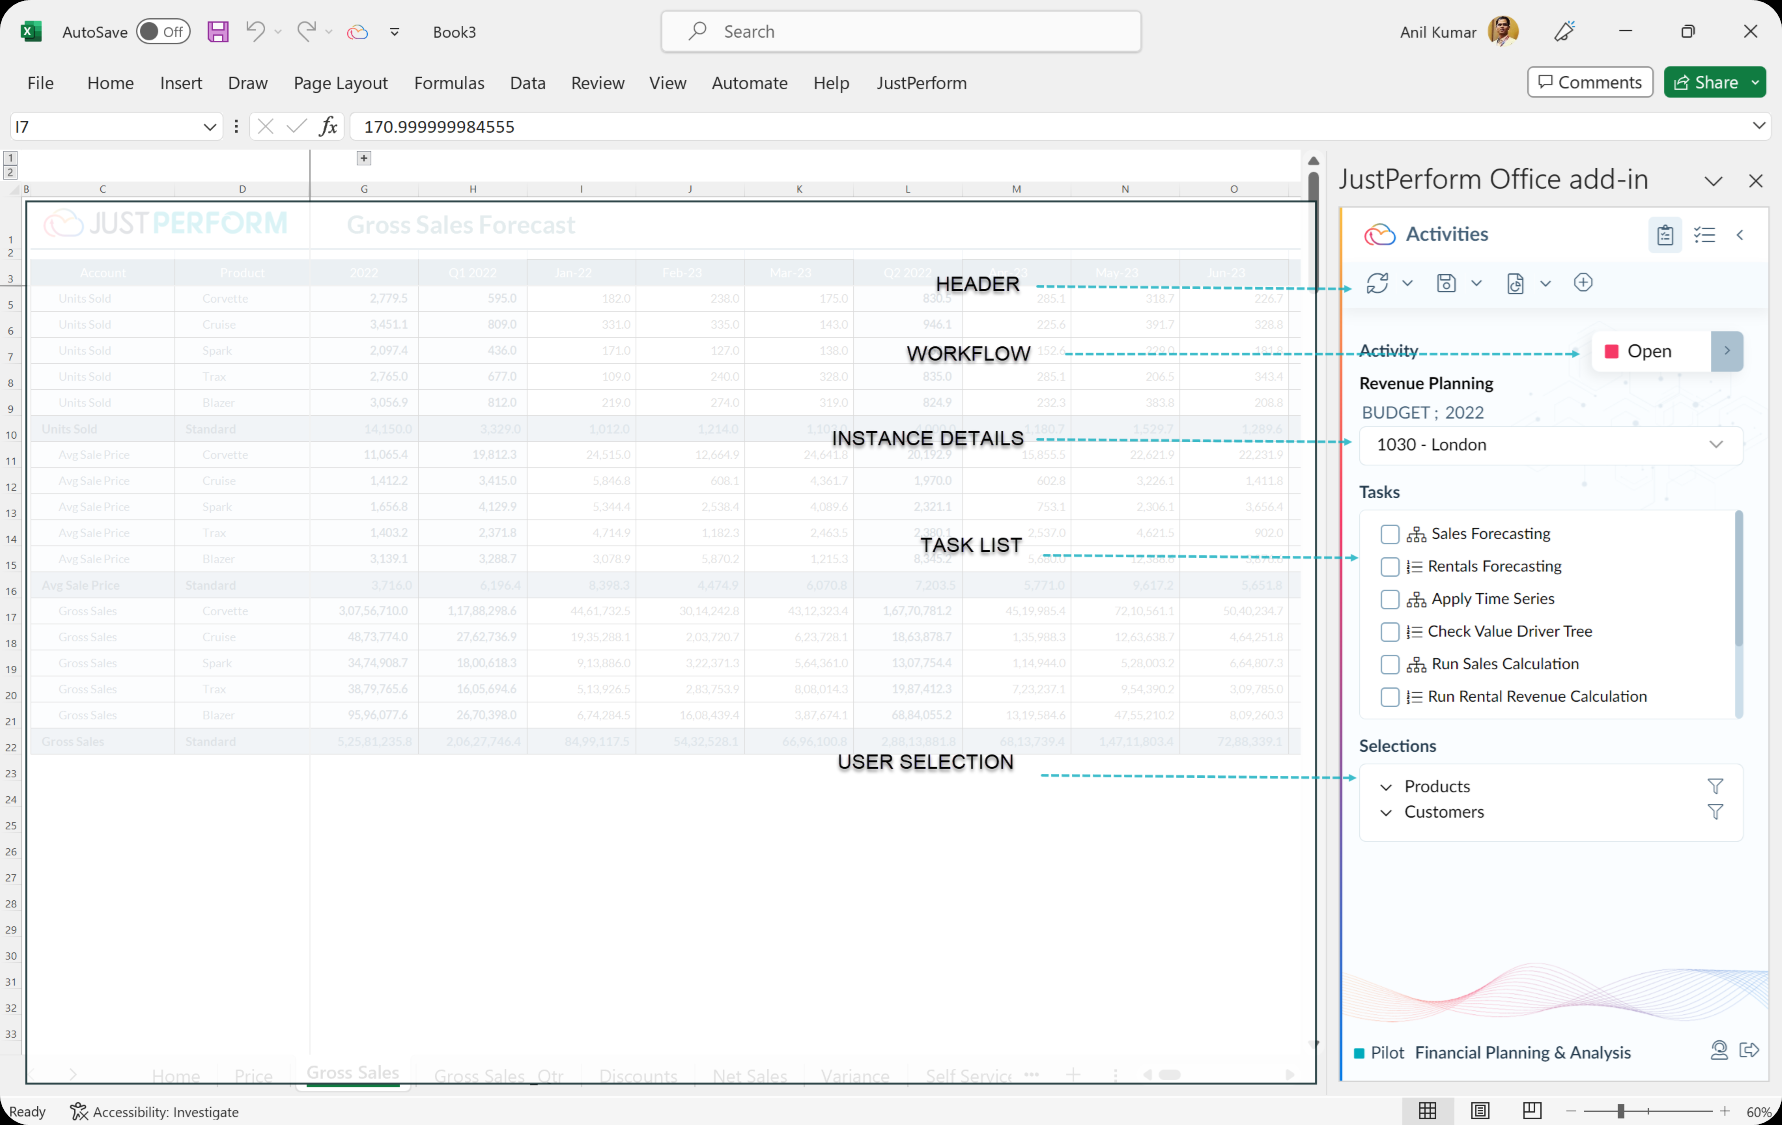Toggle the AutoSave switch on
1782x1125 pixels.
coord(163,31)
